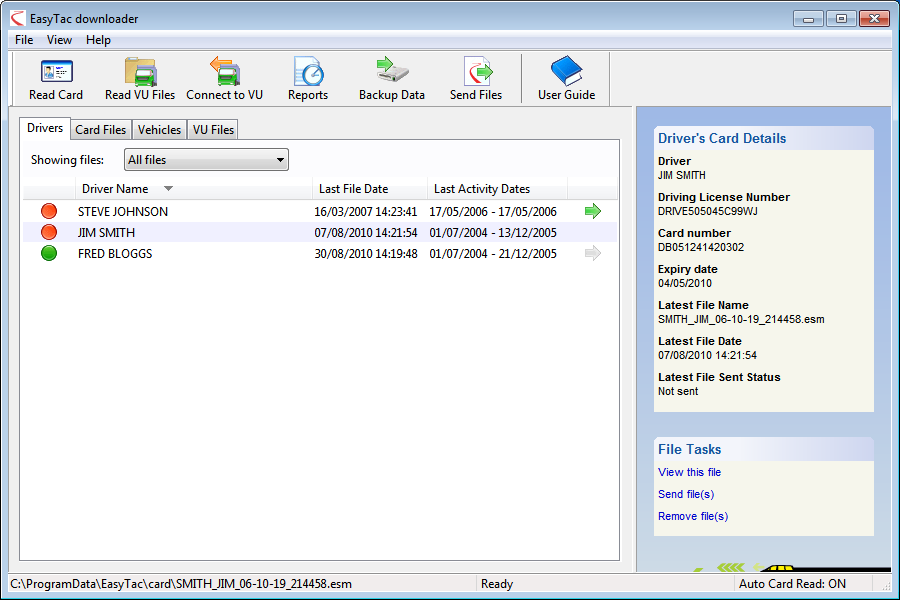Click activity dates 01/07/2004 - 13/12/2005
This screenshot has width=900, height=600.
(x=493, y=233)
